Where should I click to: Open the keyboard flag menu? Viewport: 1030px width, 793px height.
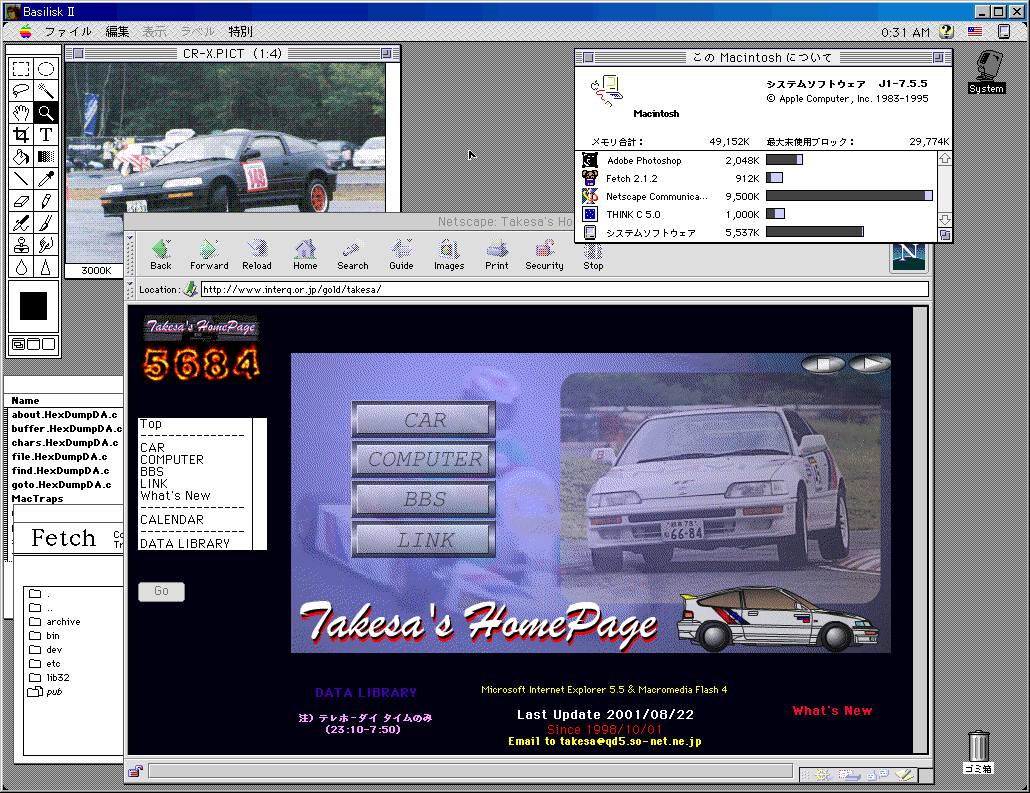[975, 32]
